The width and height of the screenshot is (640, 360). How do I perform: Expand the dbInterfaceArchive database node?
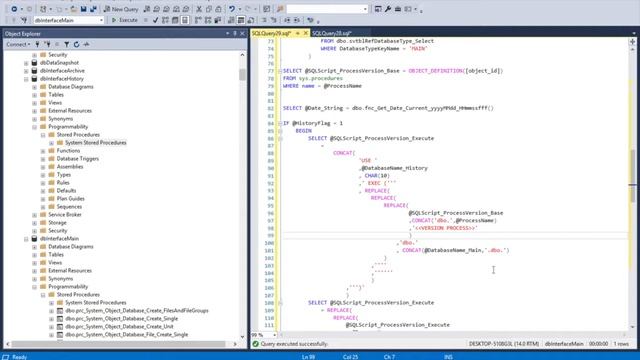coord(26,71)
